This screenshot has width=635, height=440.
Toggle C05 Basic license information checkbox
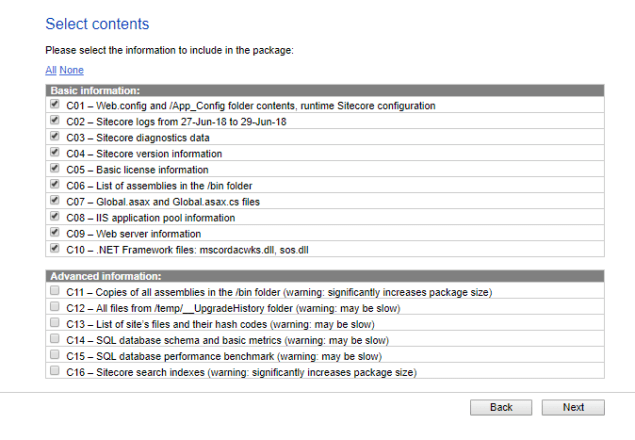pyautogui.click(x=53, y=169)
